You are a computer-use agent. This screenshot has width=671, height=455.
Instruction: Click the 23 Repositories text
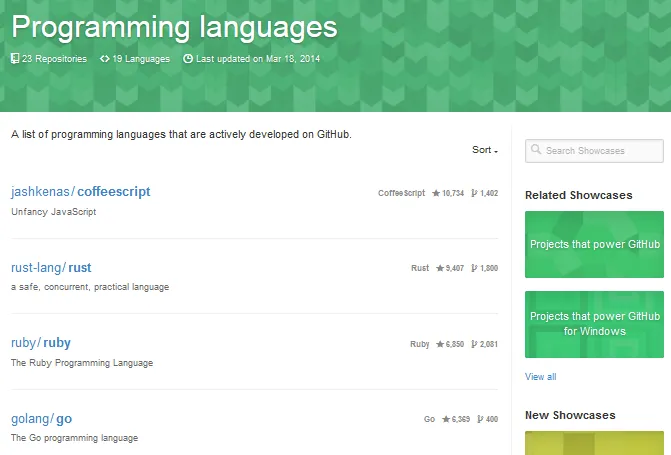point(54,59)
